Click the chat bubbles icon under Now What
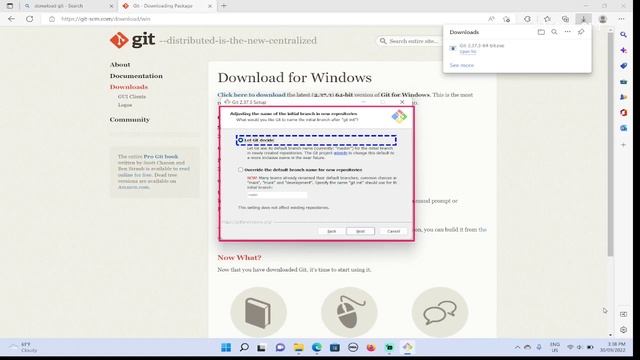 pyautogui.click(x=440, y=312)
